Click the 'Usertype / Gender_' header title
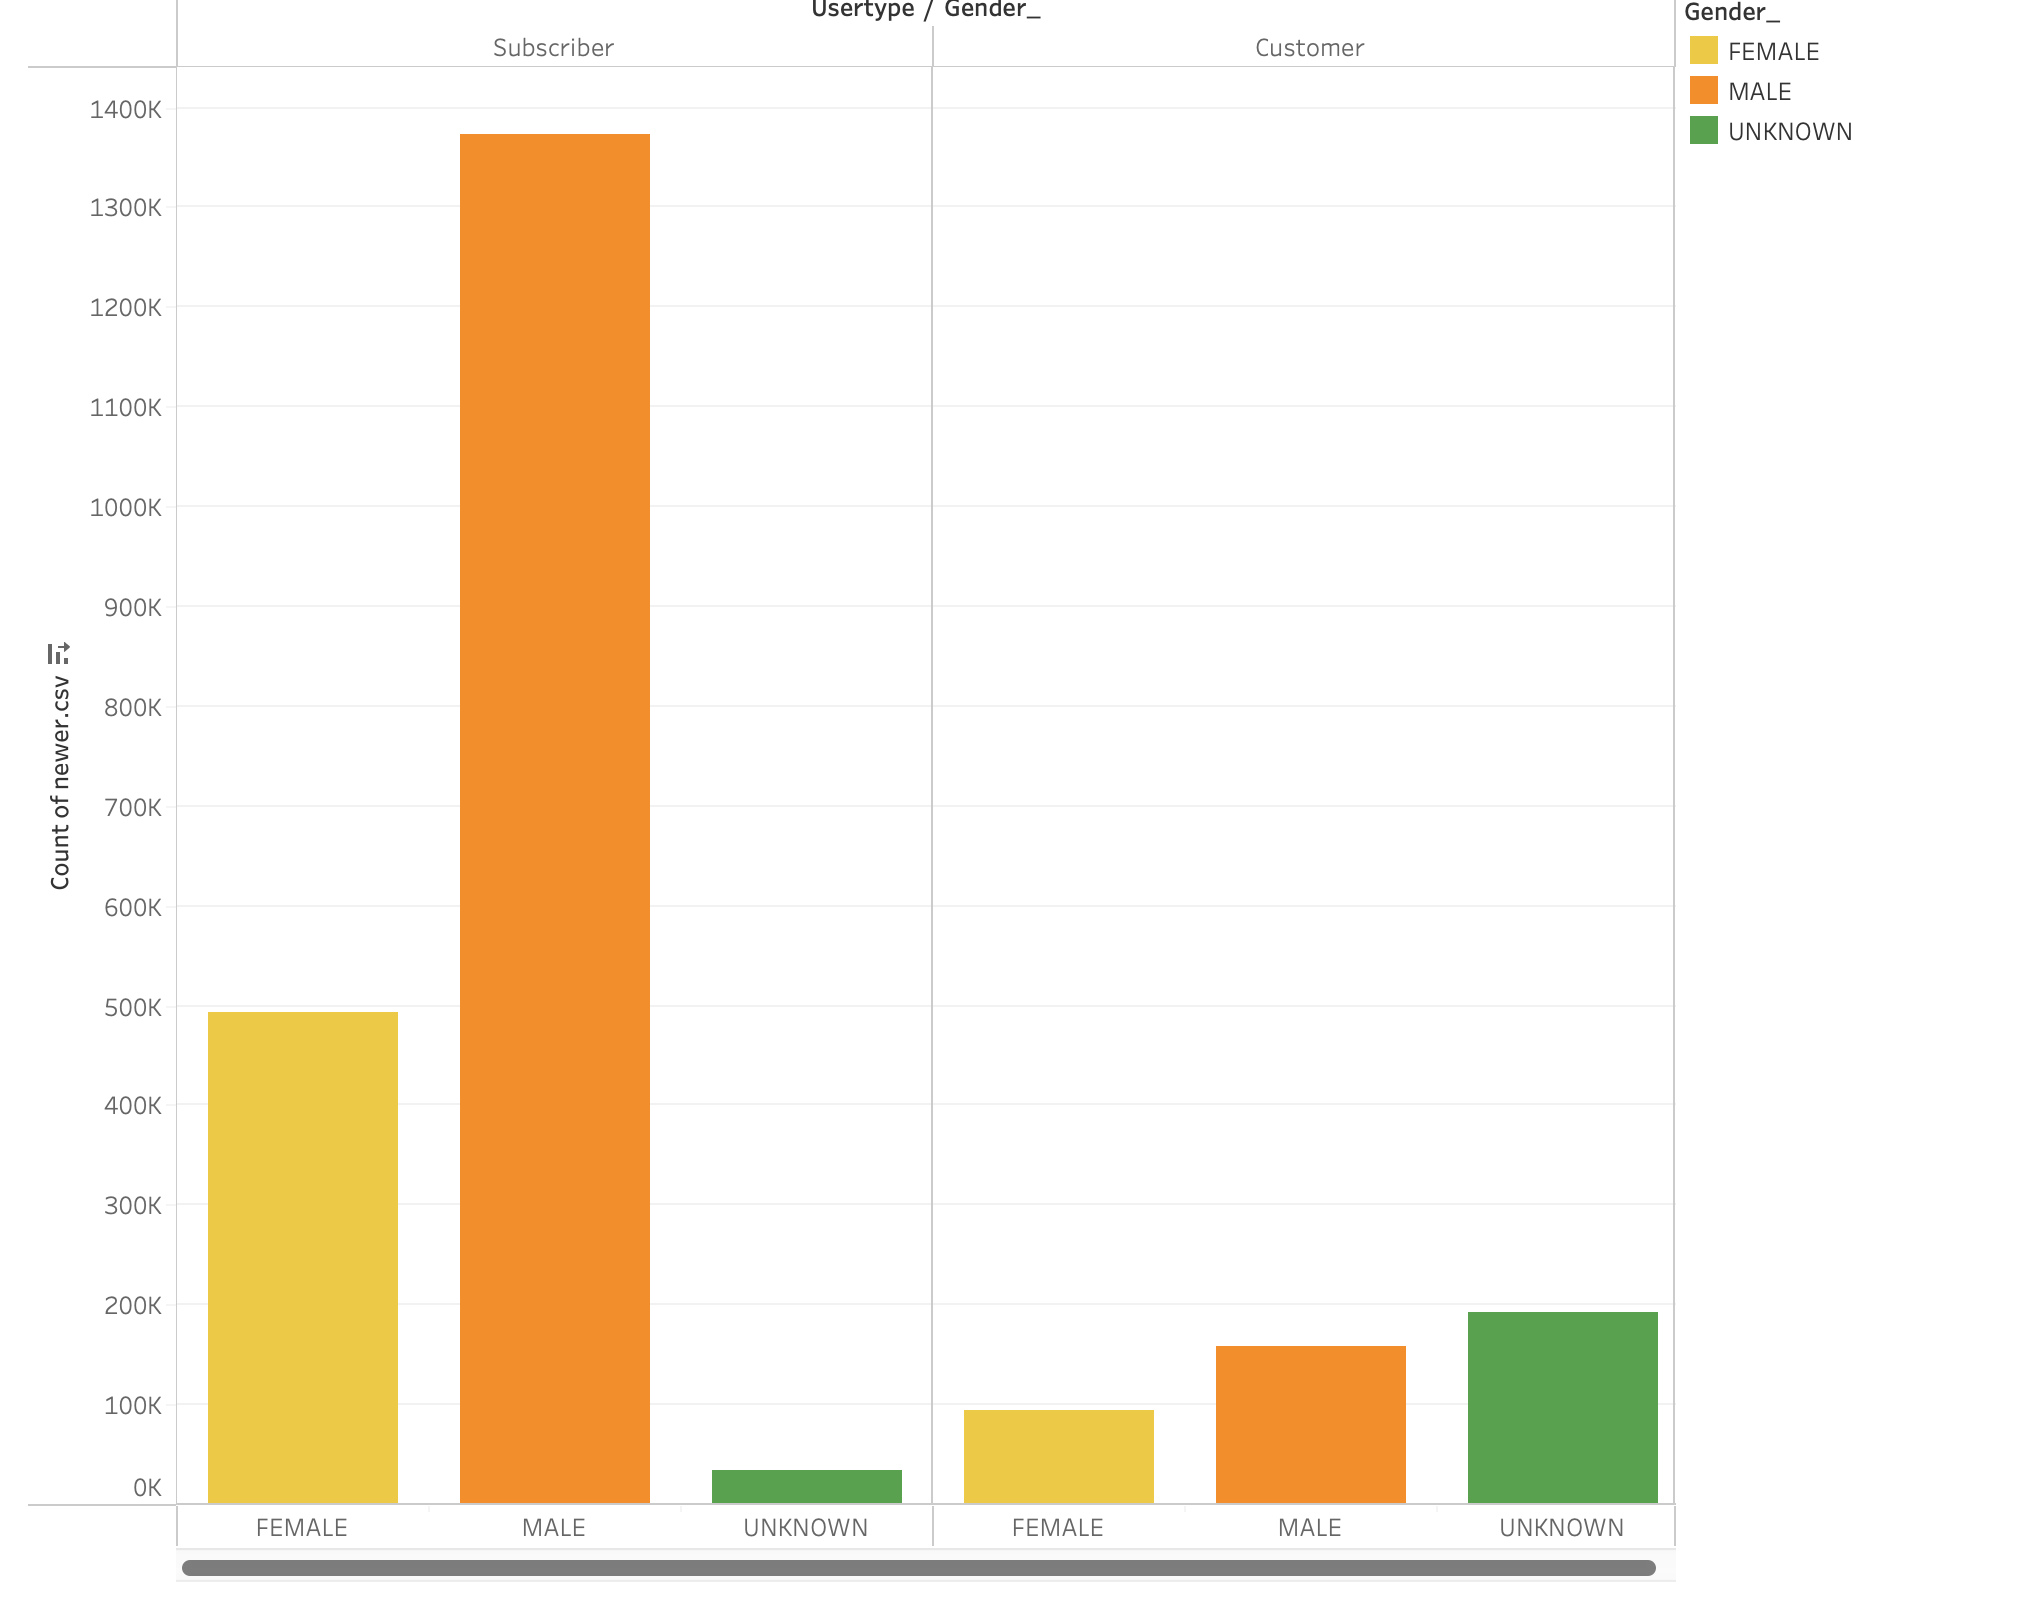This screenshot has width=2026, height=1602. 925,10
